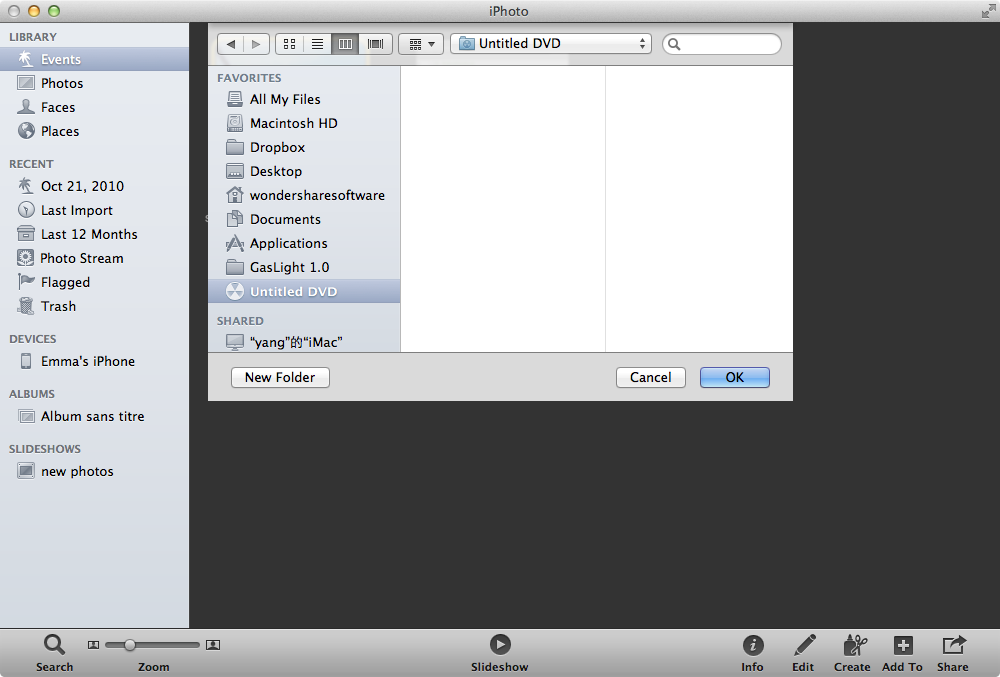Click the Trash can icon in sidebar
The image size is (1000, 677).
26,306
